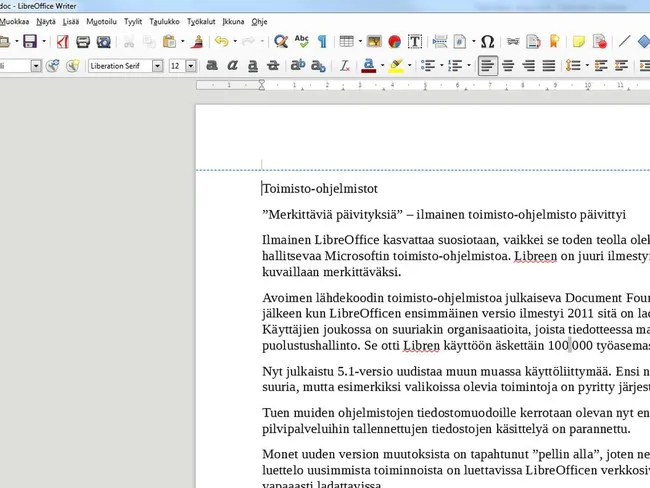Run the spelling check Abc icon
Image resolution: width=650 pixels, height=488 pixels.
tap(301, 41)
